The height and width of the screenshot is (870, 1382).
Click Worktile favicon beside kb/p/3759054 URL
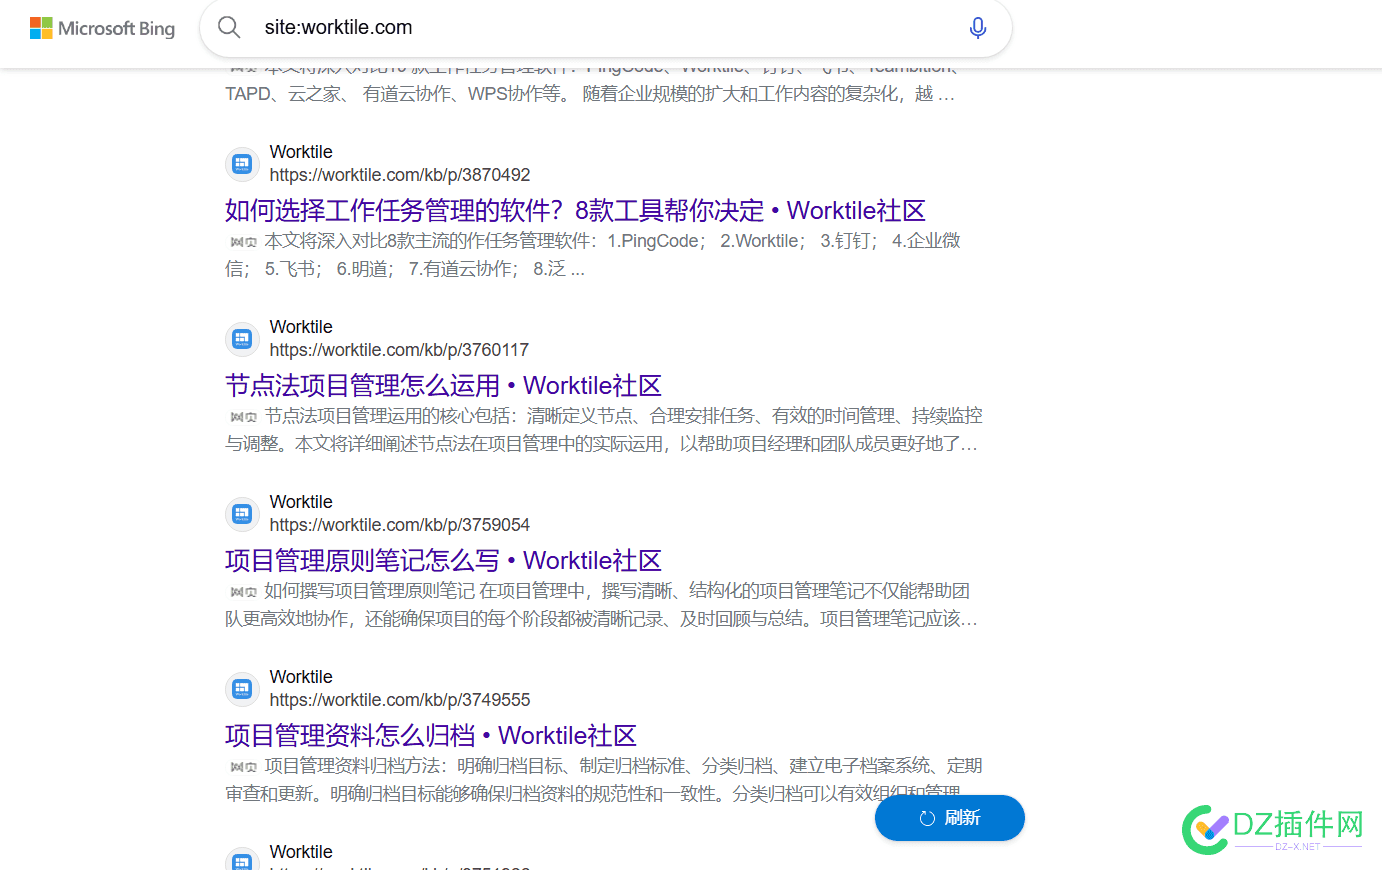(x=242, y=514)
